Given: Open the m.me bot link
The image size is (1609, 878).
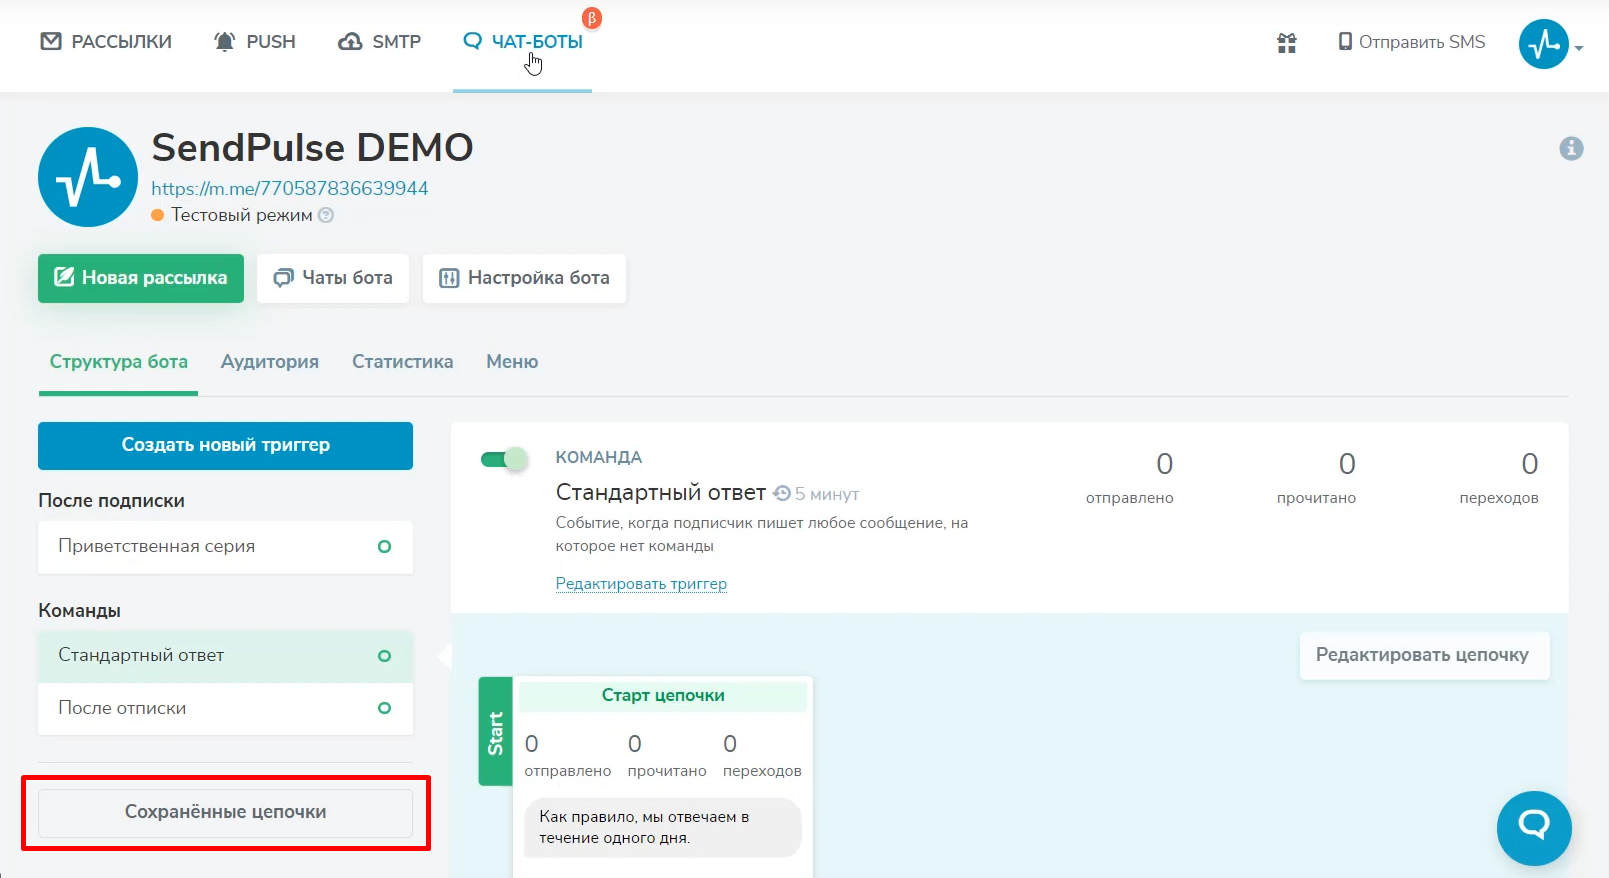Looking at the screenshot, I should [290, 188].
